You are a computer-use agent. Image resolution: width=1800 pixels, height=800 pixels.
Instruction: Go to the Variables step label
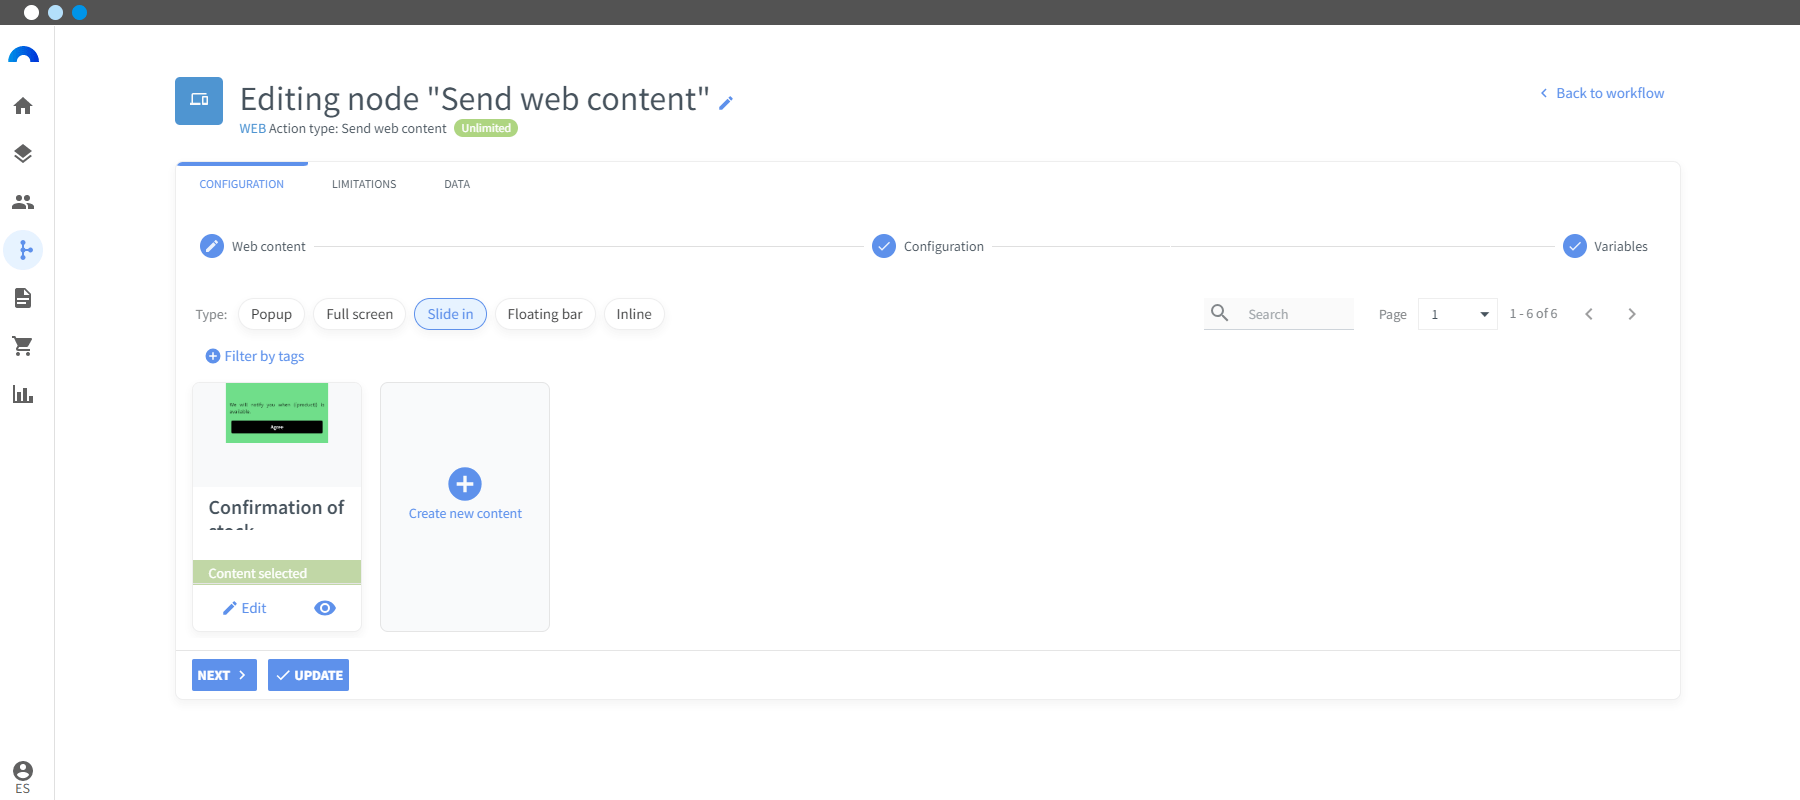click(x=1621, y=247)
